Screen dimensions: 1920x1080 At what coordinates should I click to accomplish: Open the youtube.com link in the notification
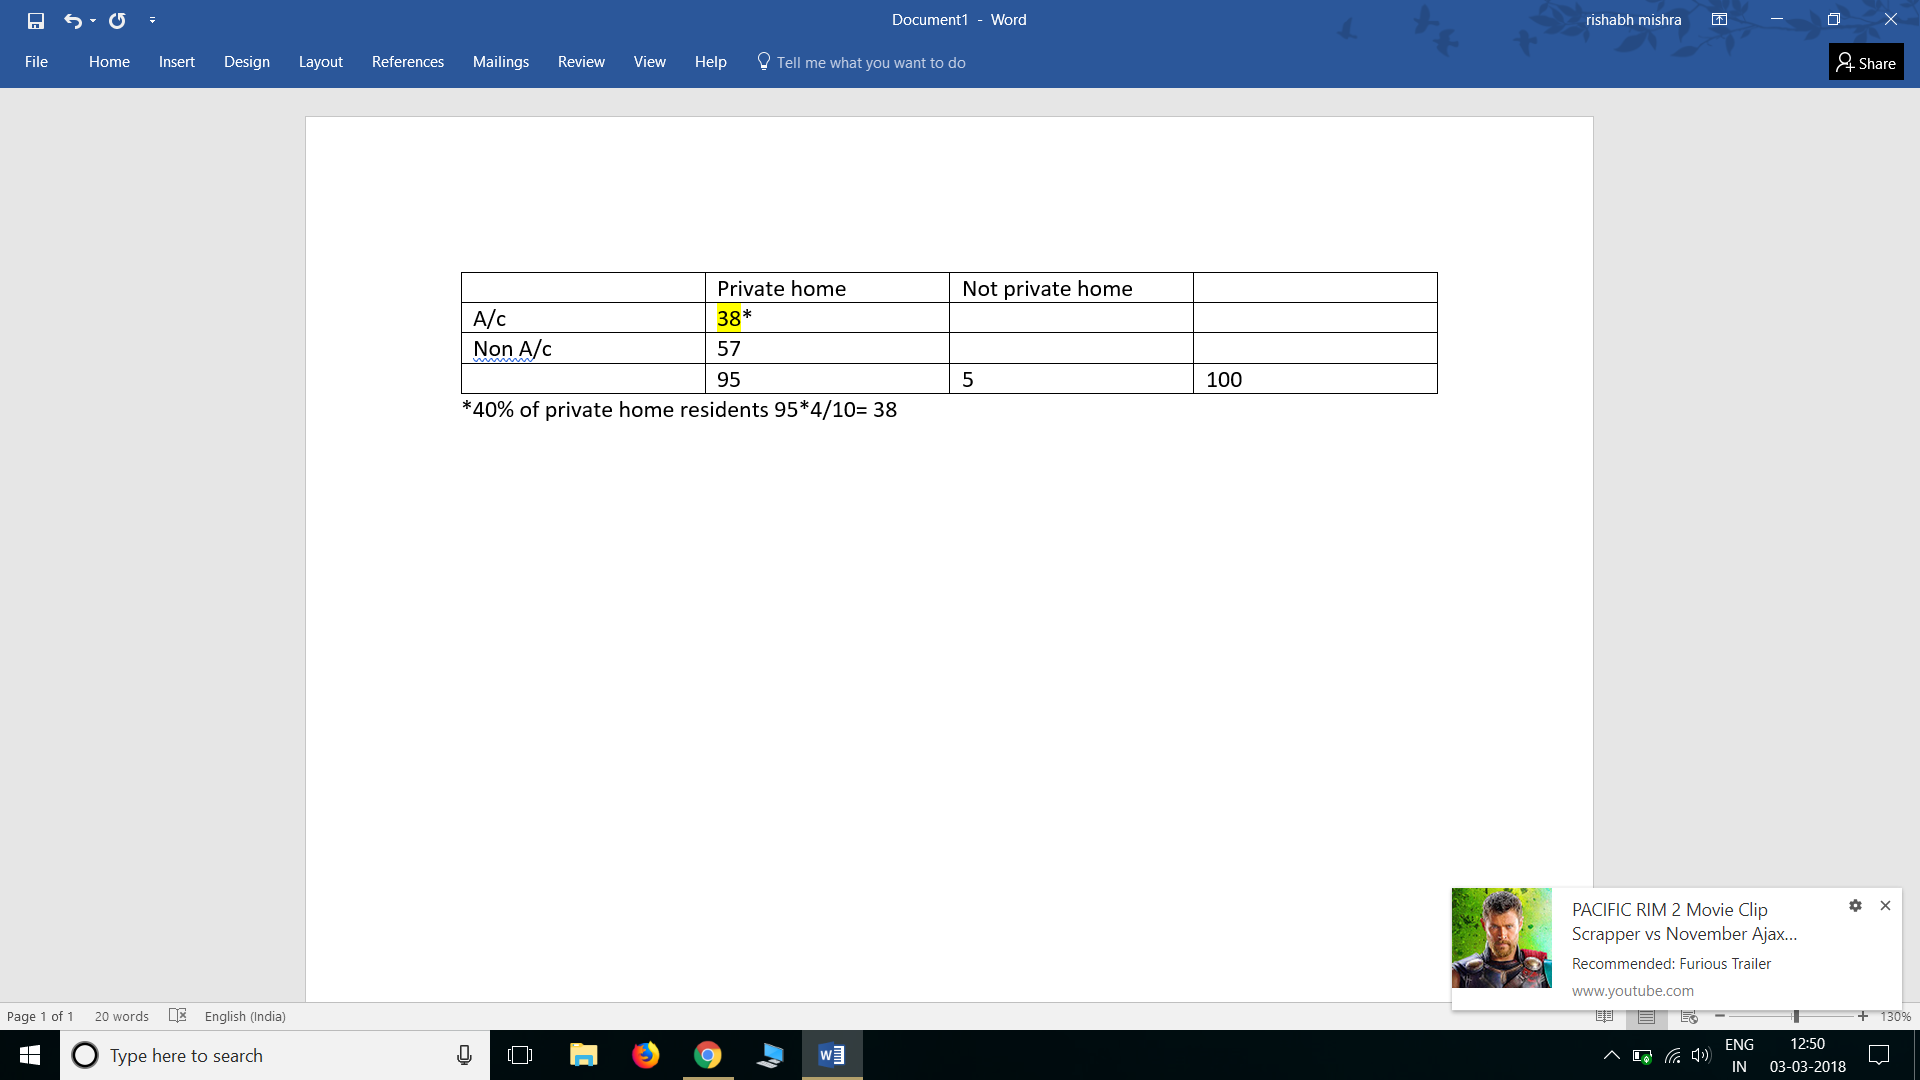(x=1631, y=990)
